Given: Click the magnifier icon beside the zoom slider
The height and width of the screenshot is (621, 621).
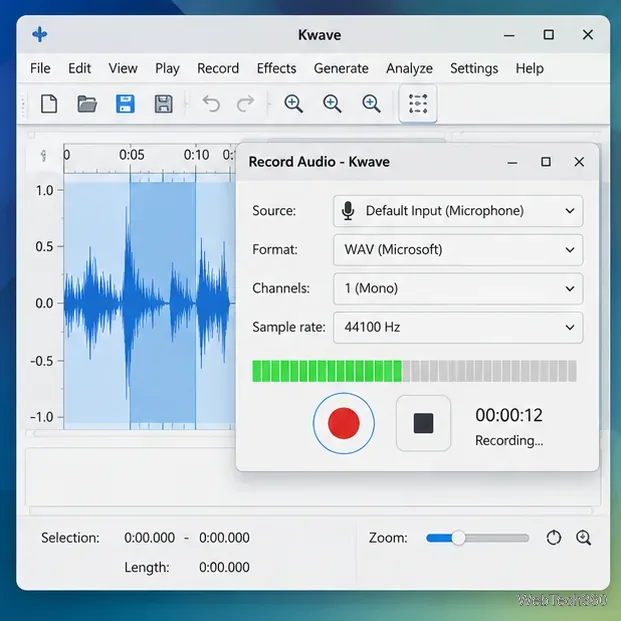Looking at the screenshot, I should click(583, 537).
